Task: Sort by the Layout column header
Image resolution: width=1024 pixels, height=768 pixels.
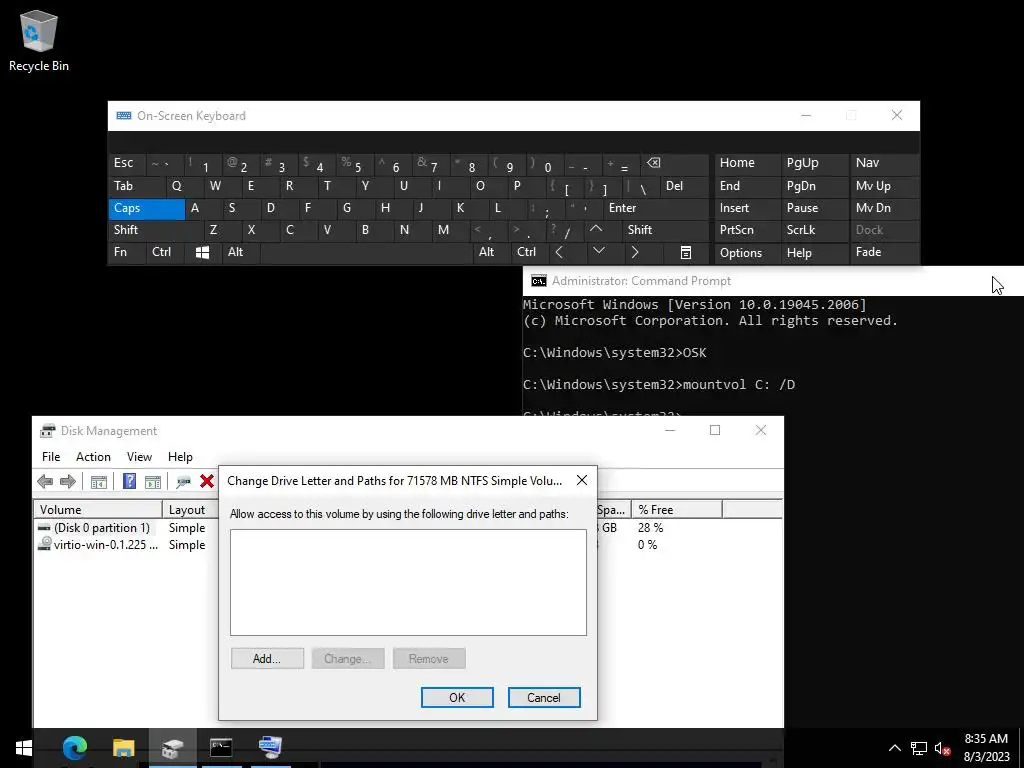Action: coord(189,509)
